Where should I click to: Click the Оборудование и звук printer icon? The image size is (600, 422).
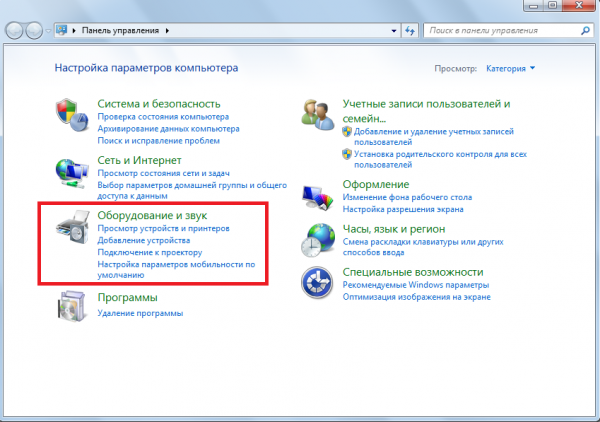coord(72,226)
